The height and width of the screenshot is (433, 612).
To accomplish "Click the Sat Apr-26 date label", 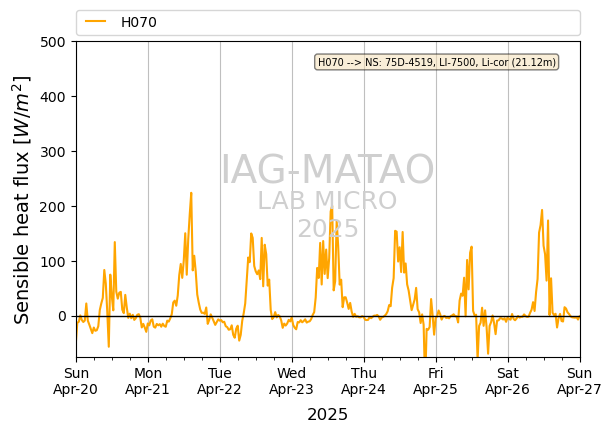I will point(507,381).
